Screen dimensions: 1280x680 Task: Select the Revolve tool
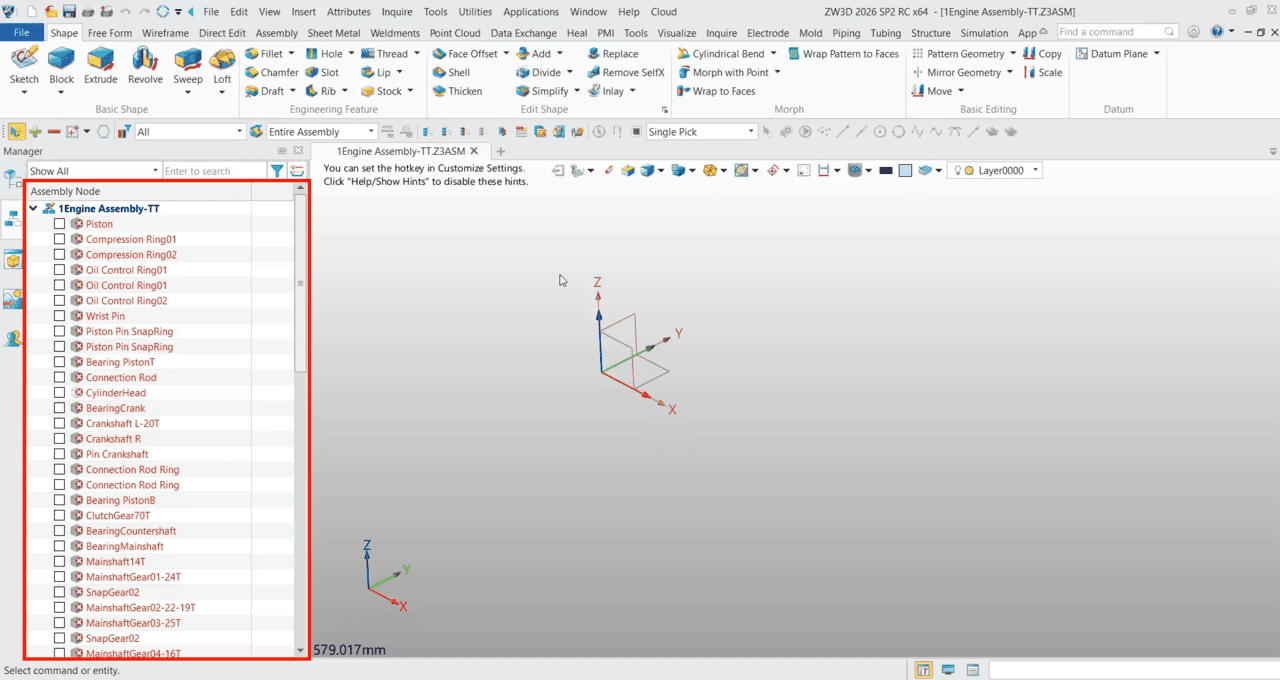coord(145,66)
